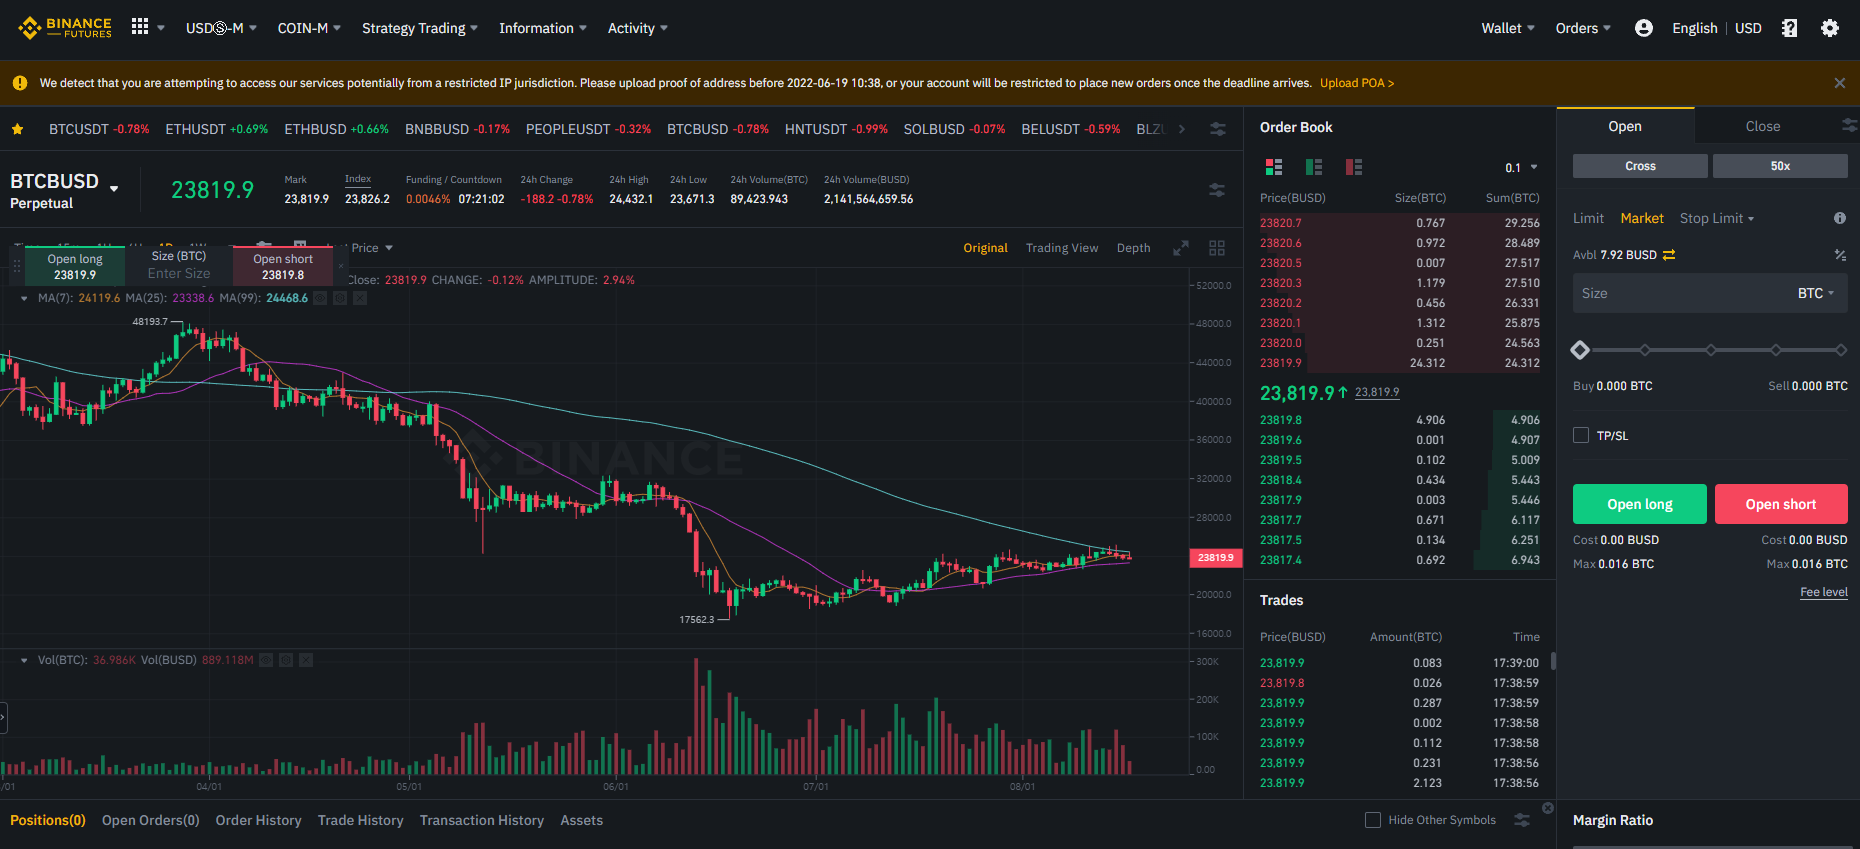
Task: Switch chart to Depth view
Action: [x=1133, y=248]
